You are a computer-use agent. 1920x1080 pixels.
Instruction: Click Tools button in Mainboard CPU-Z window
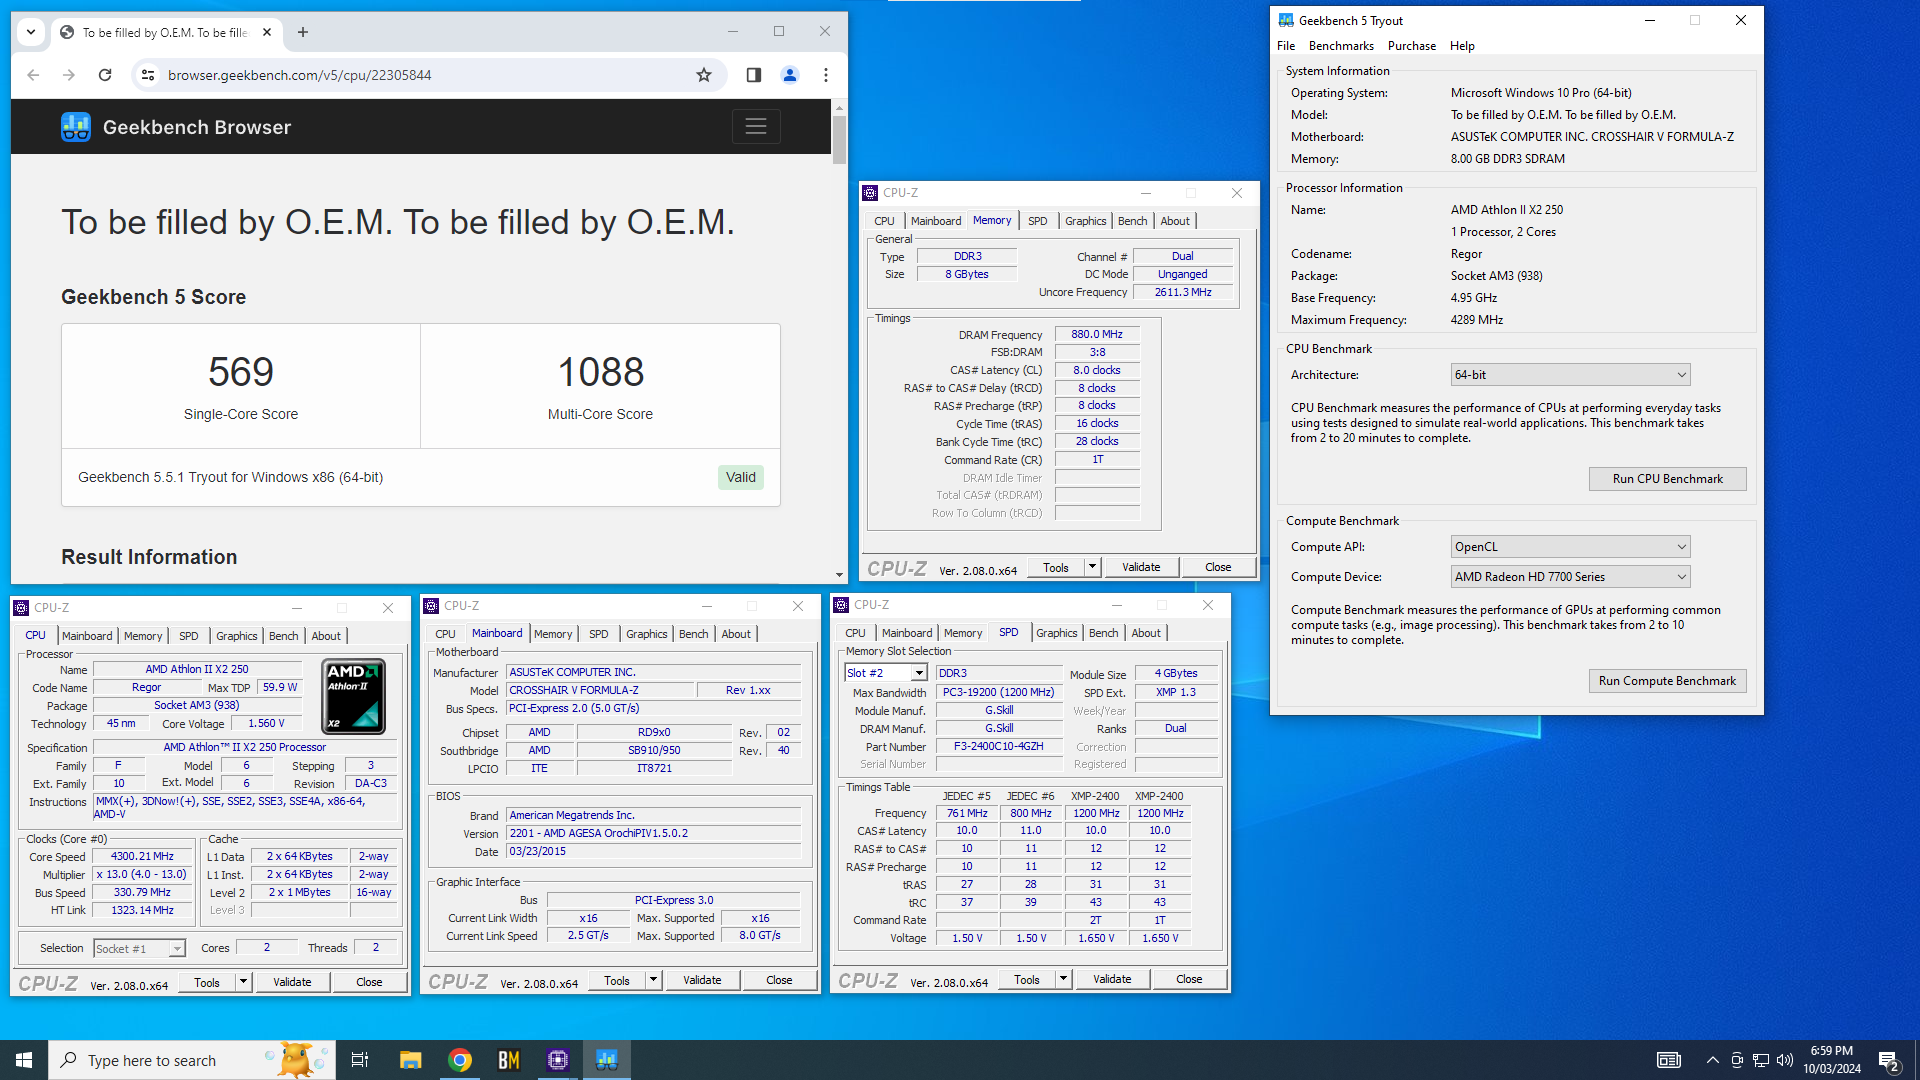point(617,980)
